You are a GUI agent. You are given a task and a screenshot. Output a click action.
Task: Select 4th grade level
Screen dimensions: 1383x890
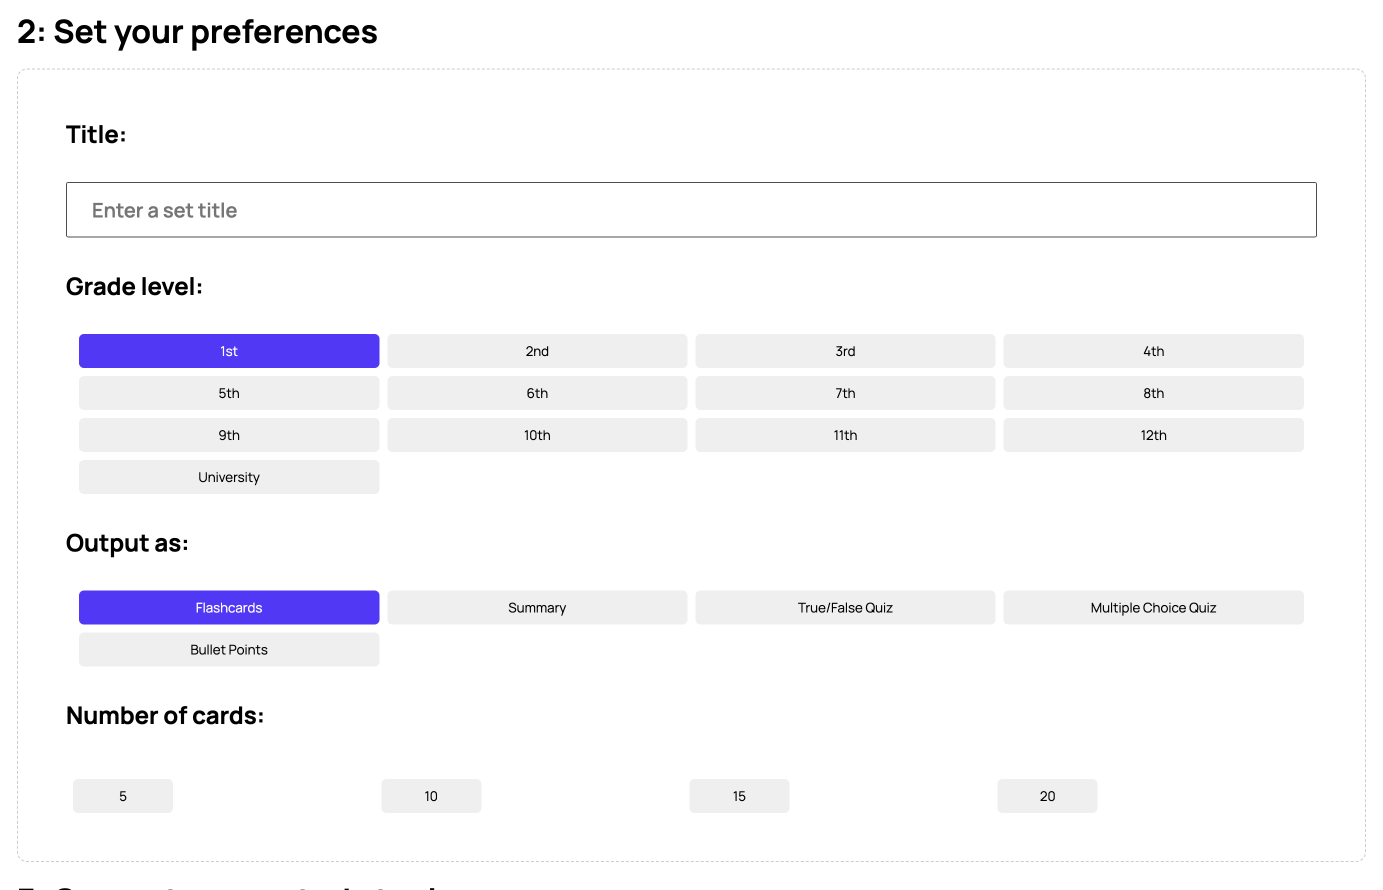1153,351
